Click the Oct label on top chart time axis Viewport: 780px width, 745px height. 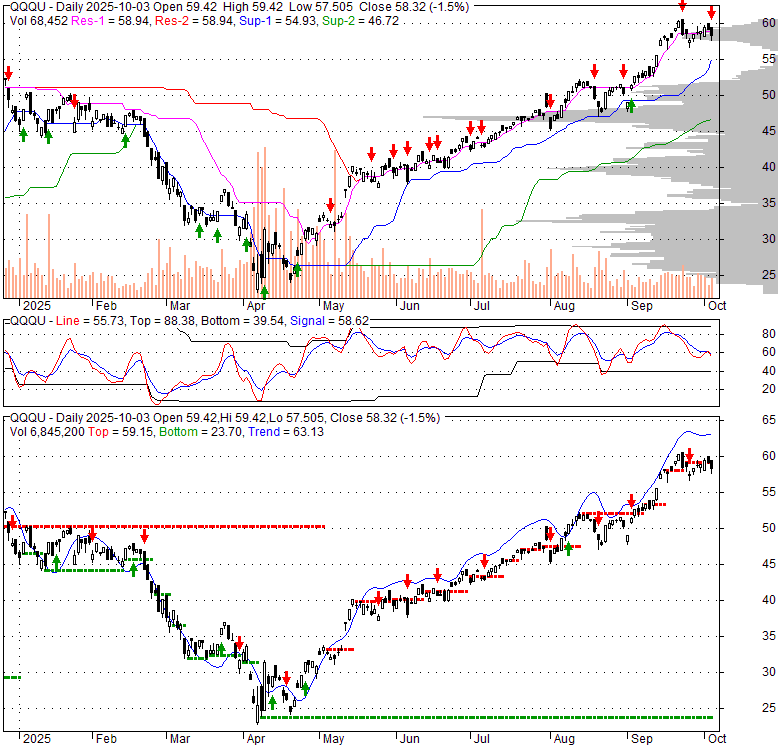717,305
